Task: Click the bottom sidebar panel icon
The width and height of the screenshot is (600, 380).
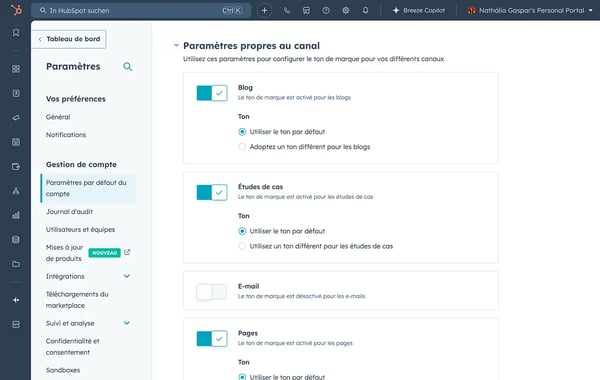Action: click(x=16, y=325)
